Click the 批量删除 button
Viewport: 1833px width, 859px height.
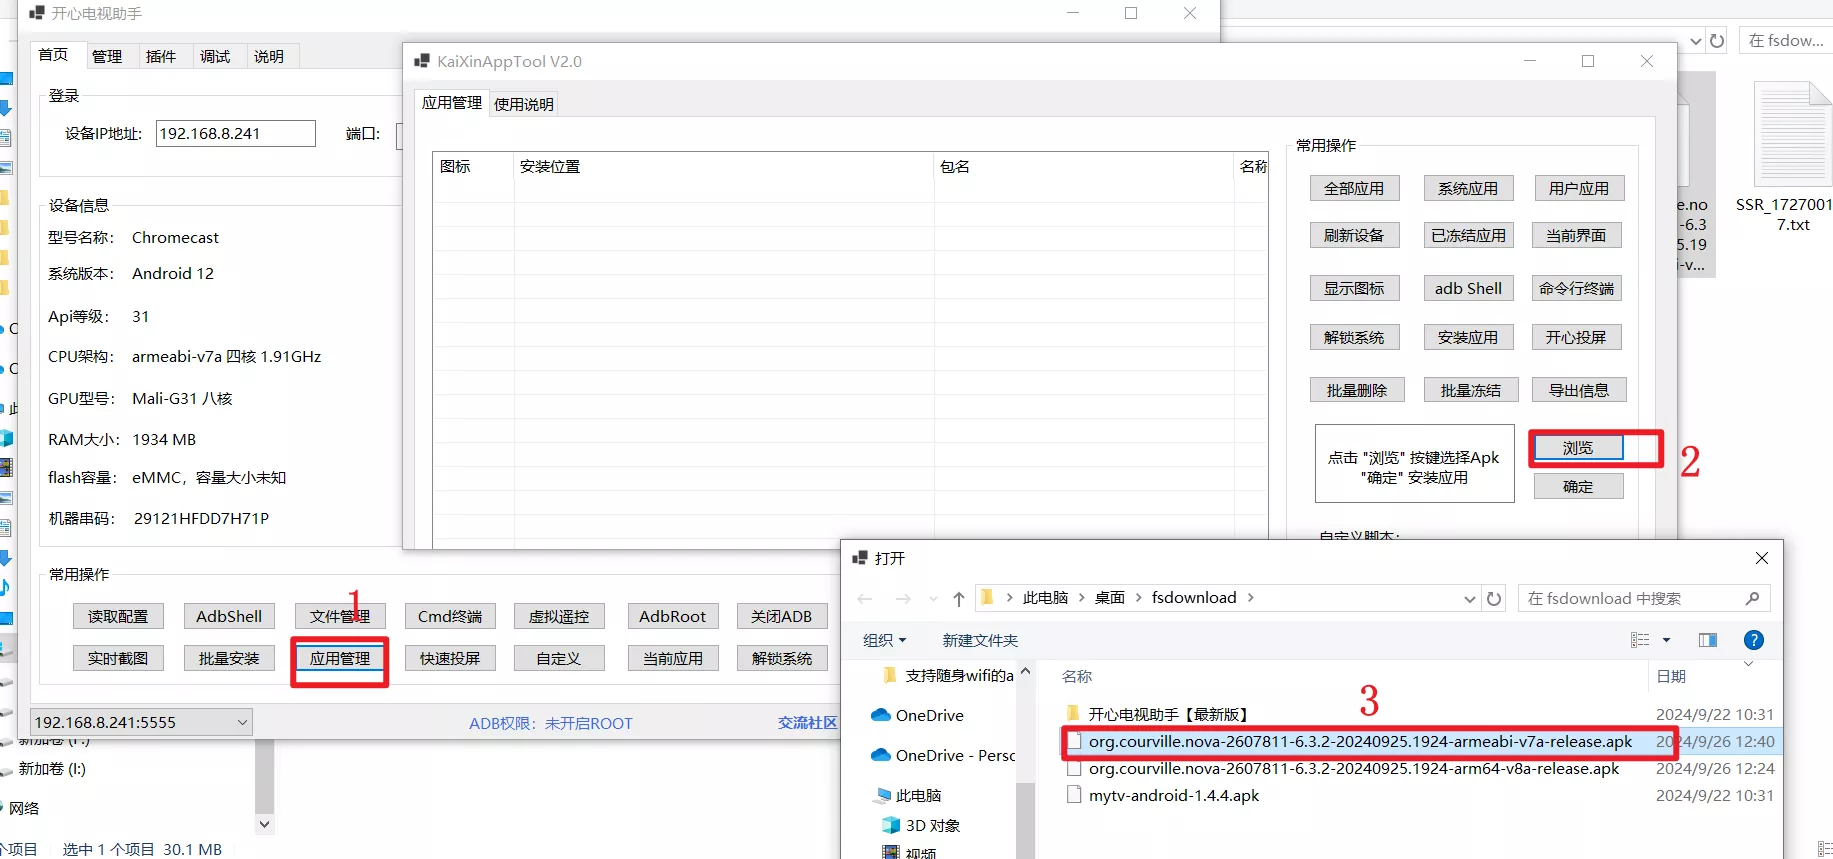point(1357,391)
